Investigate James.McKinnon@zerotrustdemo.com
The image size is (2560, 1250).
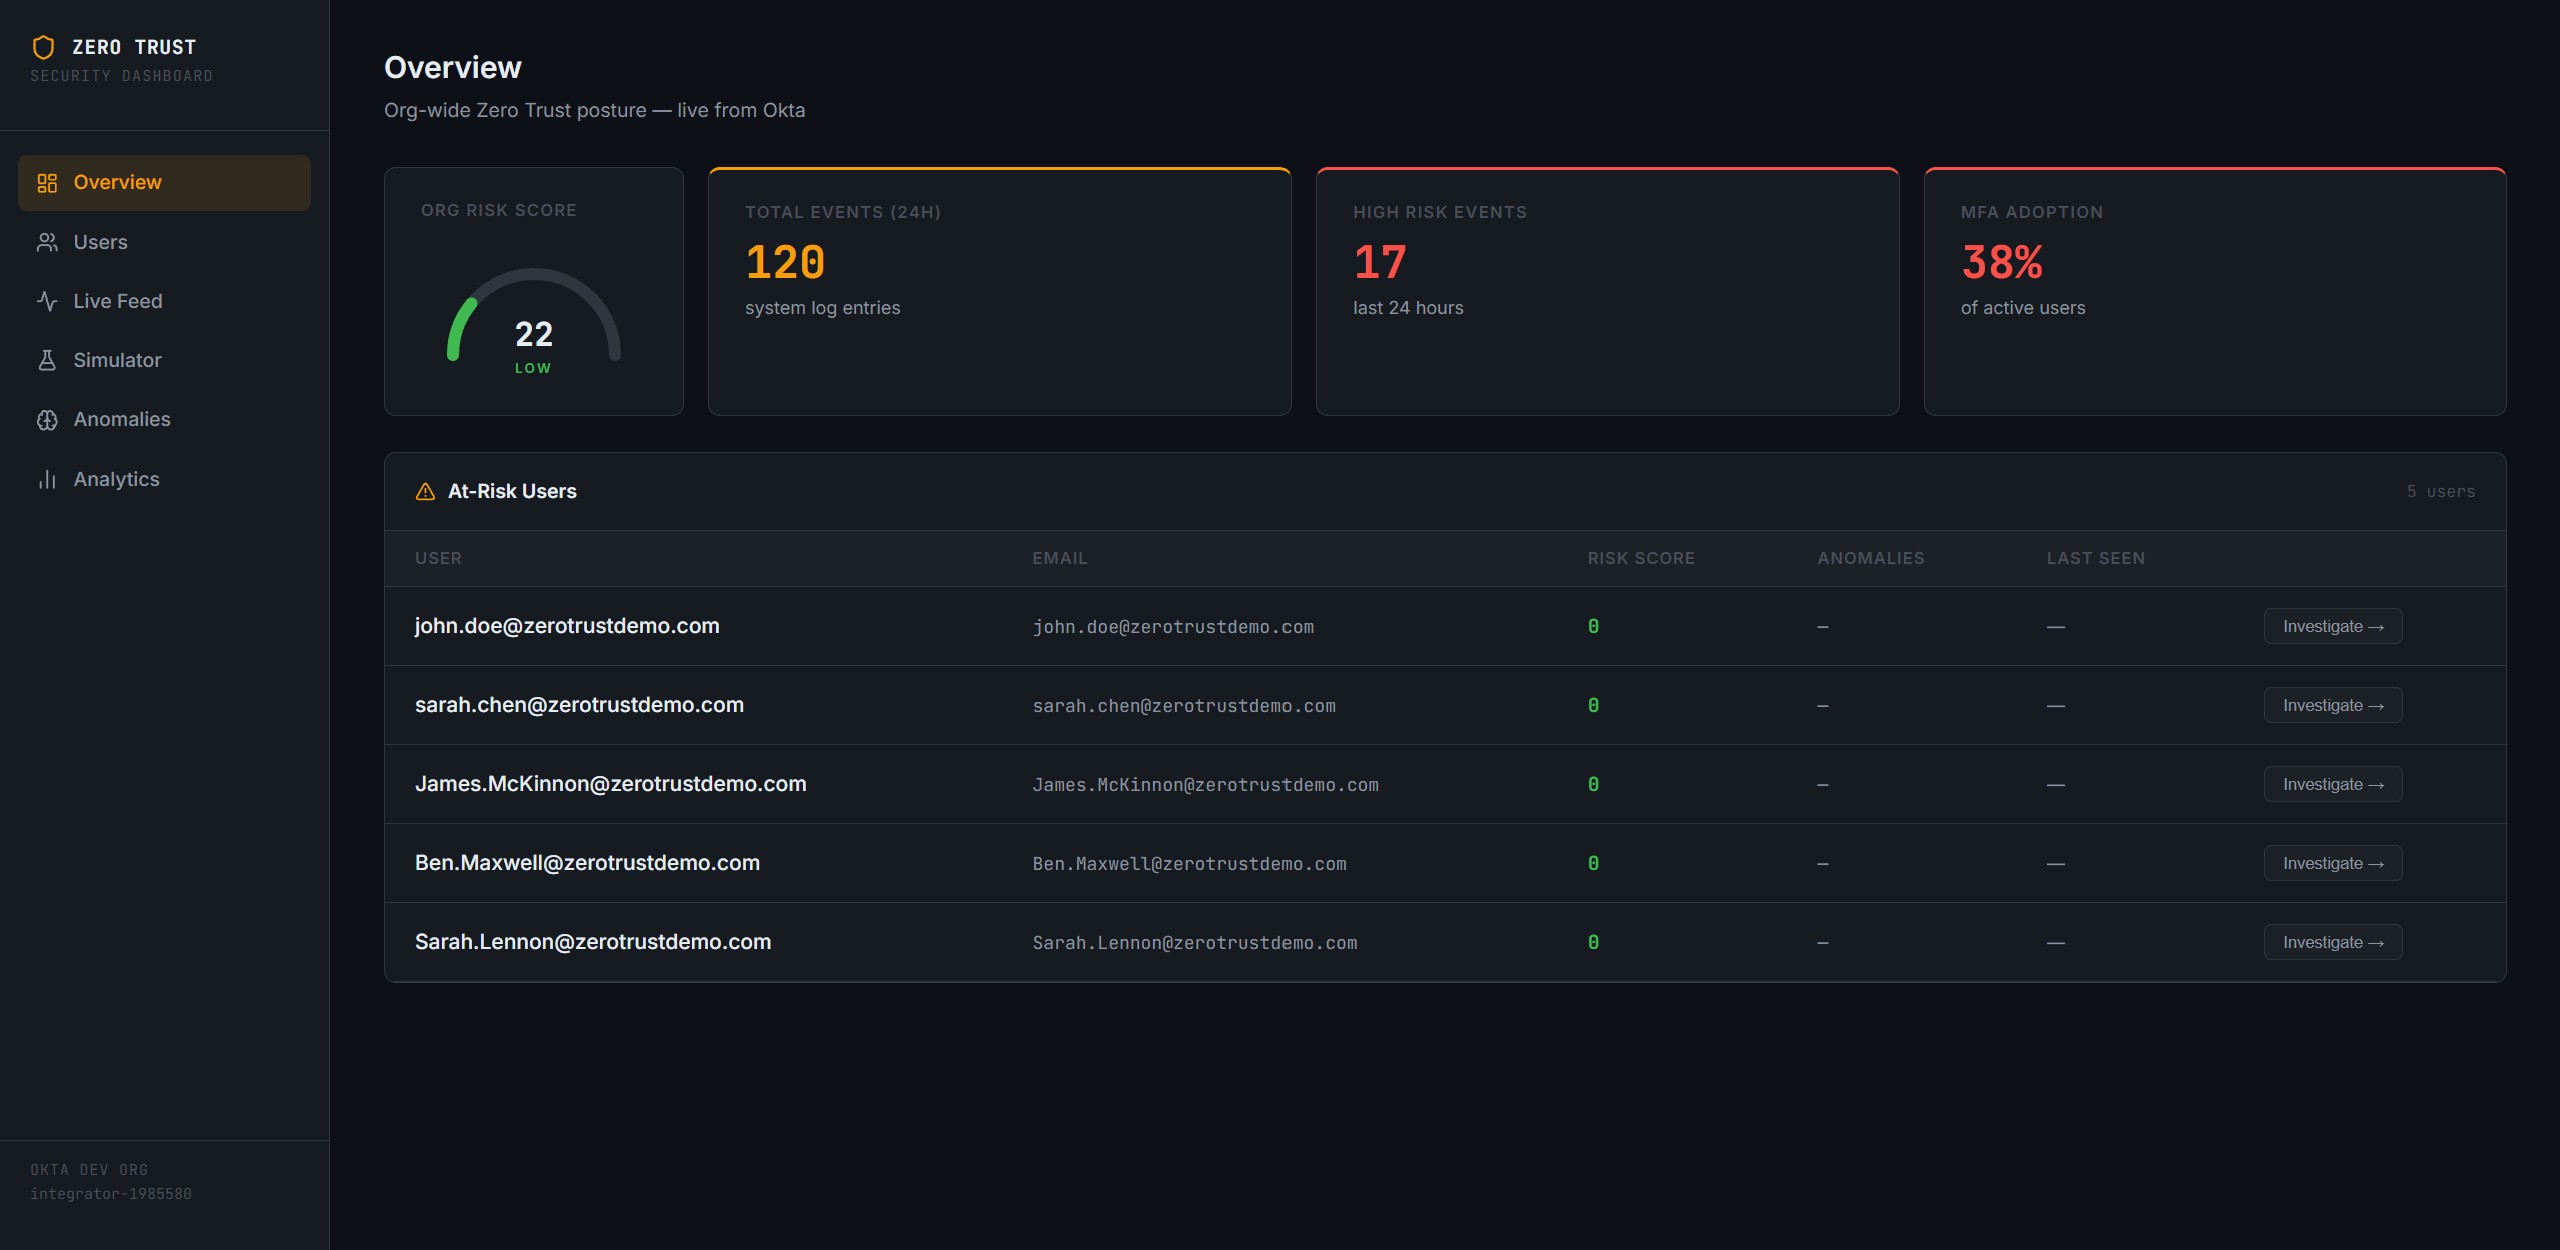pyautogui.click(x=2332, y=784)
